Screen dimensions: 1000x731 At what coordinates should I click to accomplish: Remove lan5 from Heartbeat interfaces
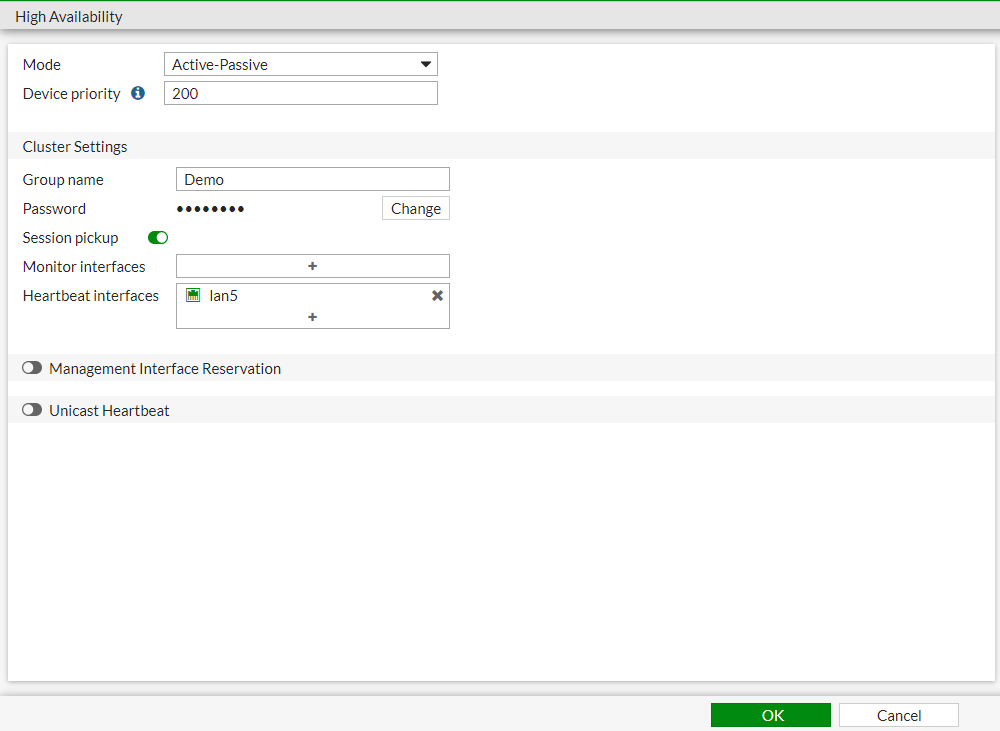point(438,295)
